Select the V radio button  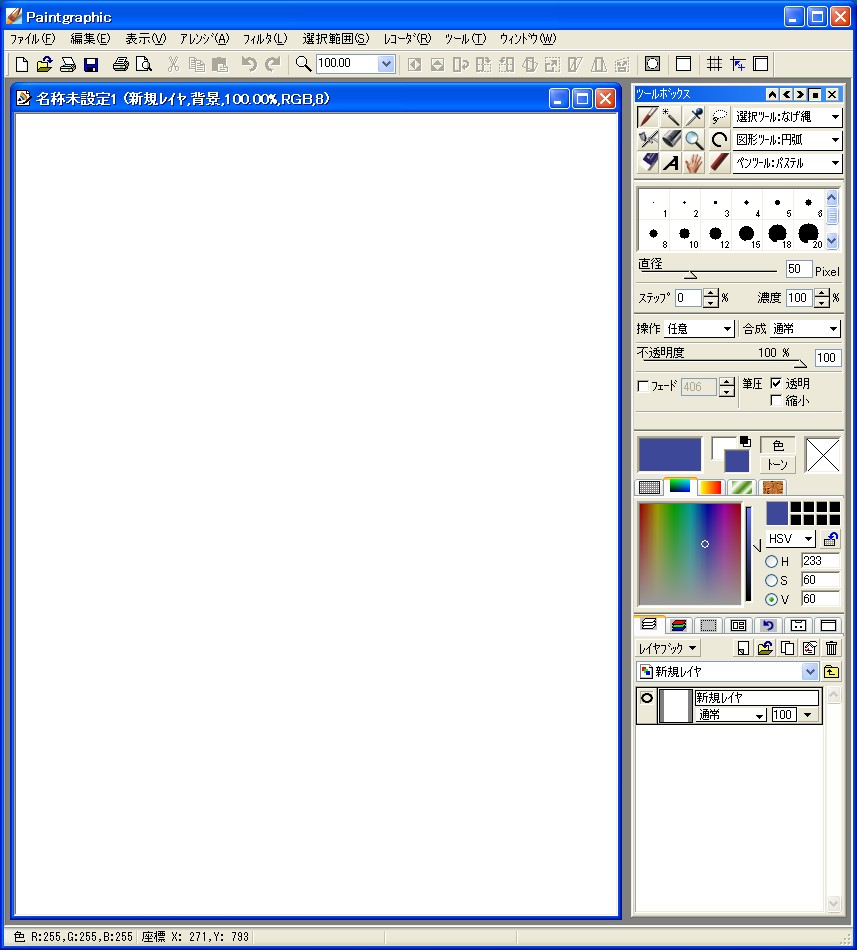772,599
